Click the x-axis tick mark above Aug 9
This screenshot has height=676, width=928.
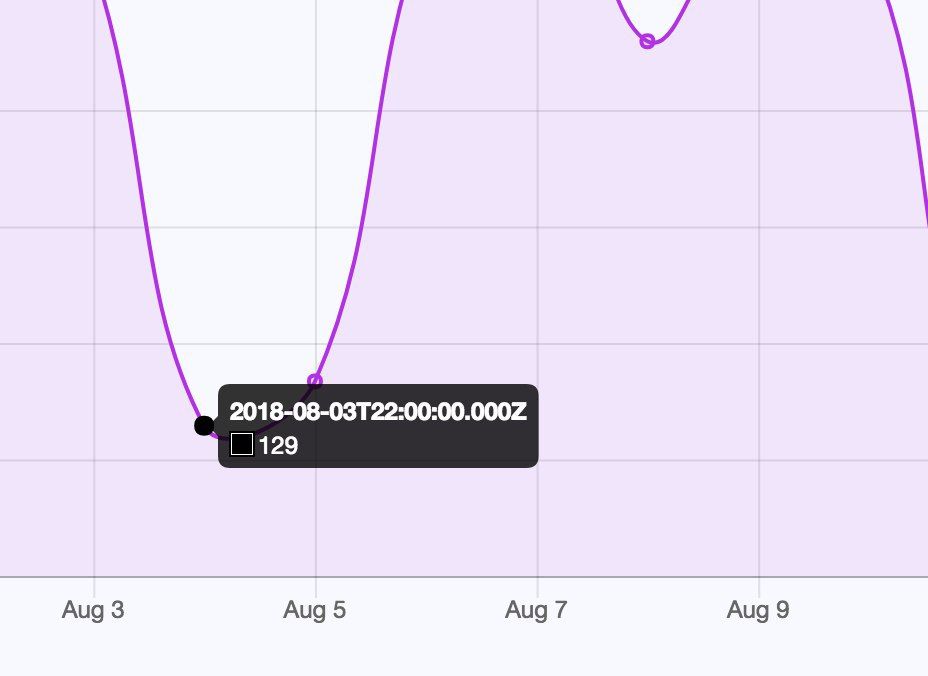759,586
